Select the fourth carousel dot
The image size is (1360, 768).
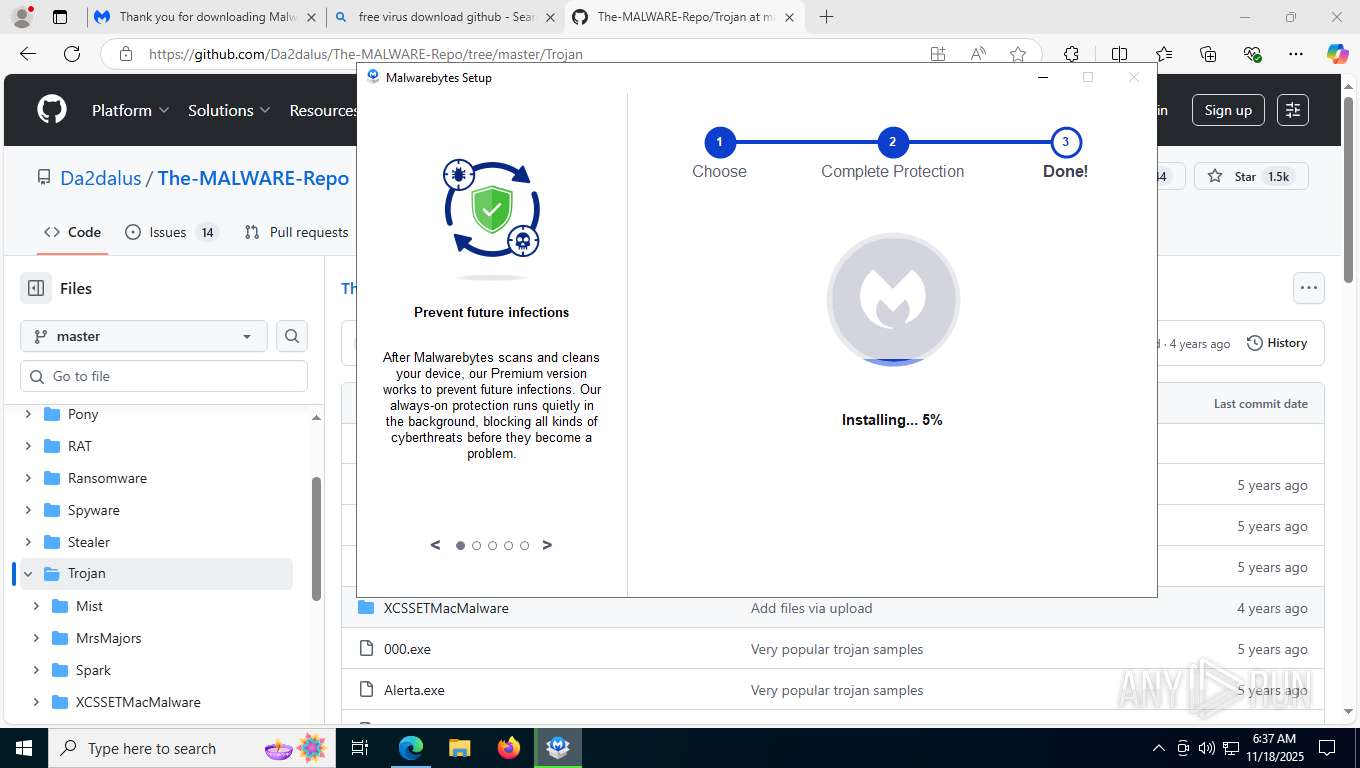click(x=508, y=546)
